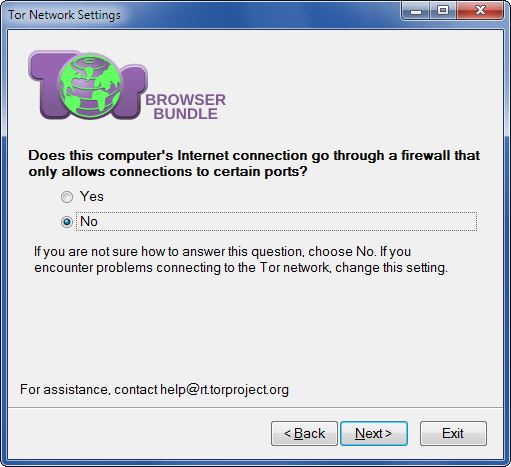Select the Yes radio button
This screenshot has height=467, width=511.
(67, 197)
